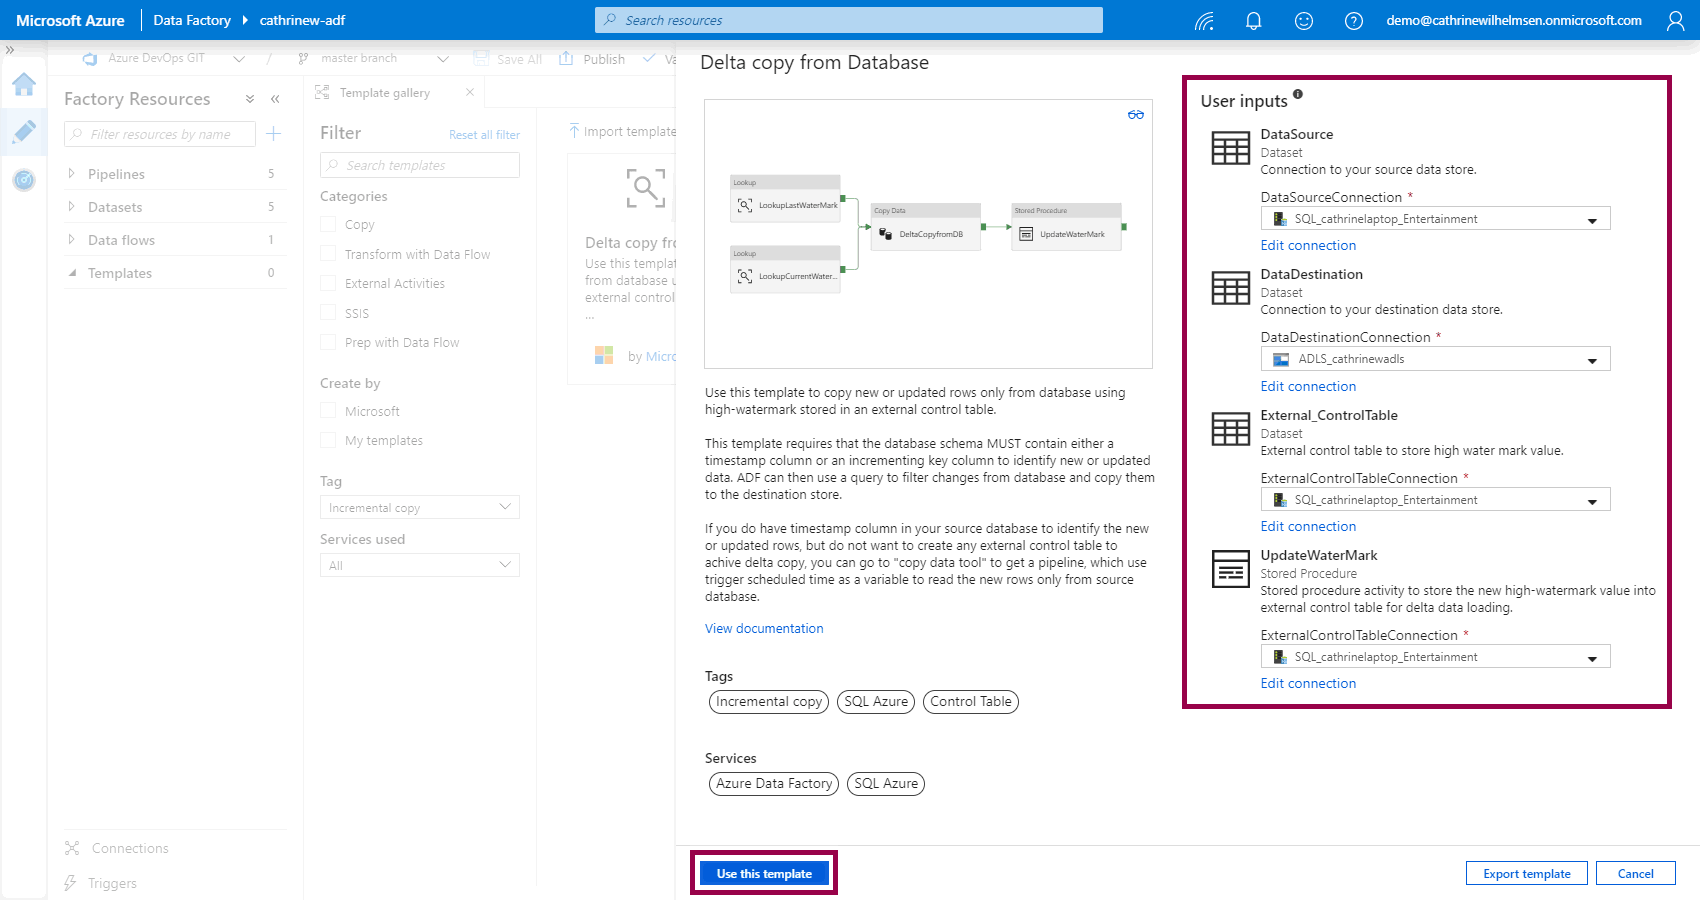
Task: Select the Author pencil icon
Action: [x=24, y=132]
